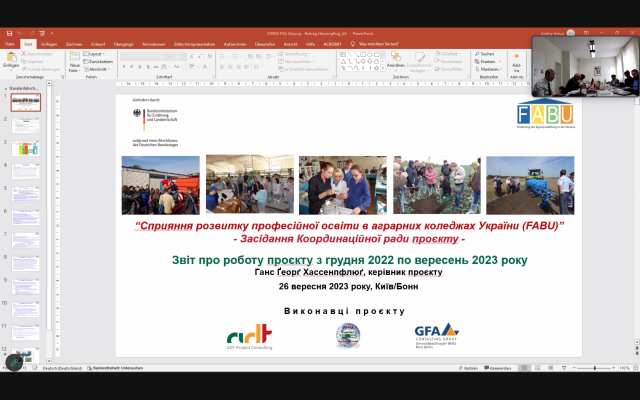Screen dimensions: 640x400
Task: Switch to the Ansicht ribbon tab
Action: 290,44
